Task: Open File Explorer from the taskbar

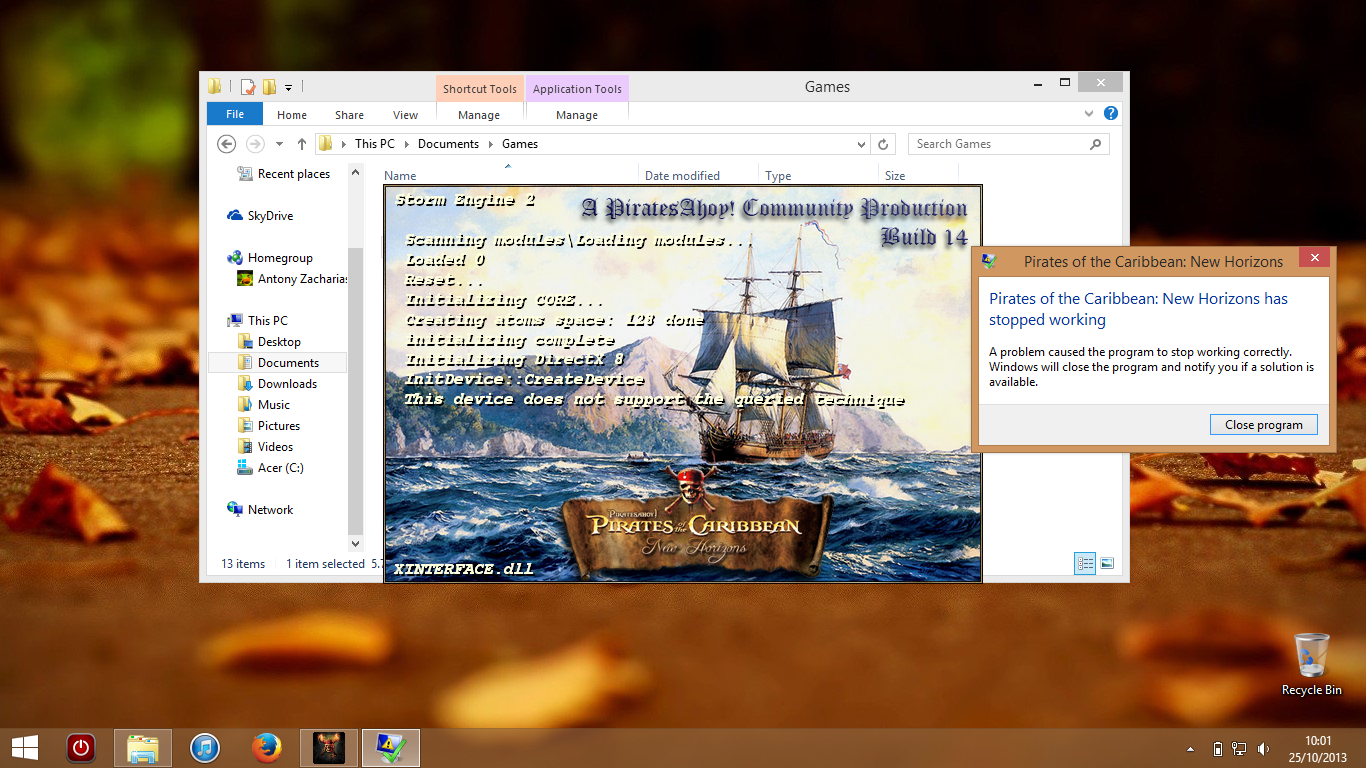Action: [143, 748]
